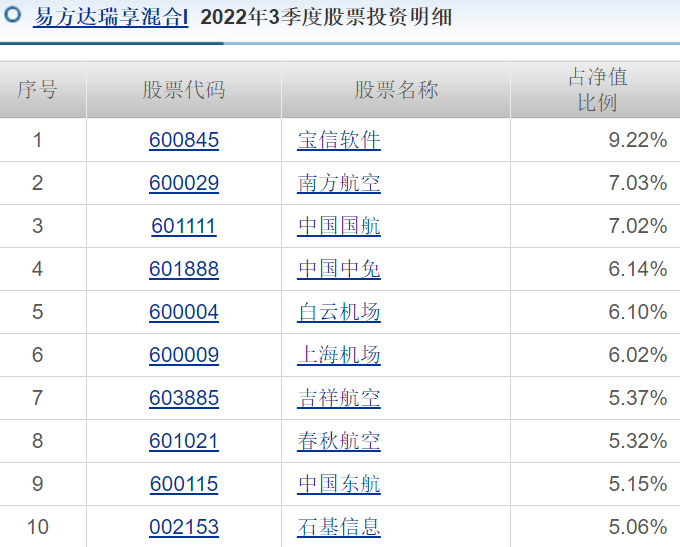Image resolution: width=680 pixels, height=547 pixels.
Task: Select the 7.03% value cell
Action: (x=595, y=183)
